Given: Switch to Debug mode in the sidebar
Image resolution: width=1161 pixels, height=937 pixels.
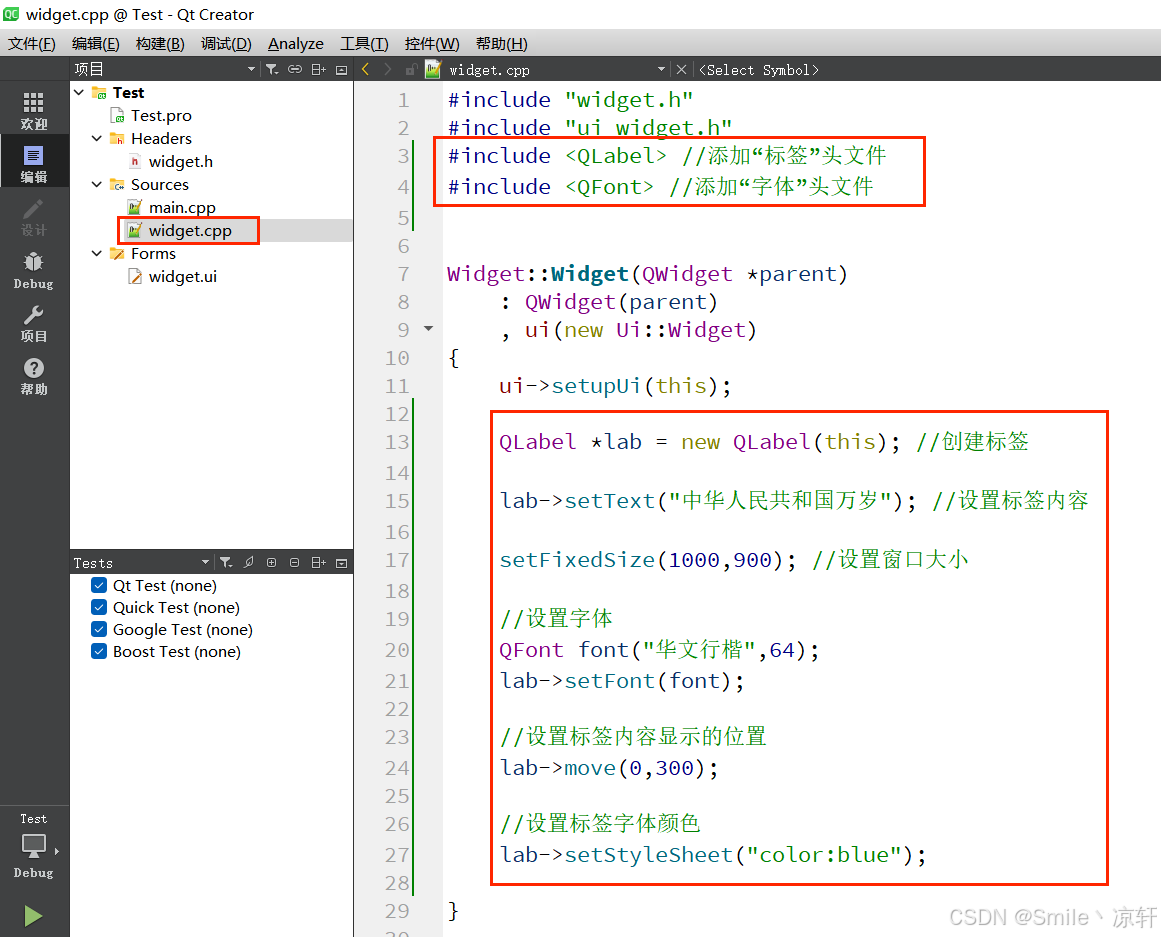Looking at the screenshot, I should point(33,270).
